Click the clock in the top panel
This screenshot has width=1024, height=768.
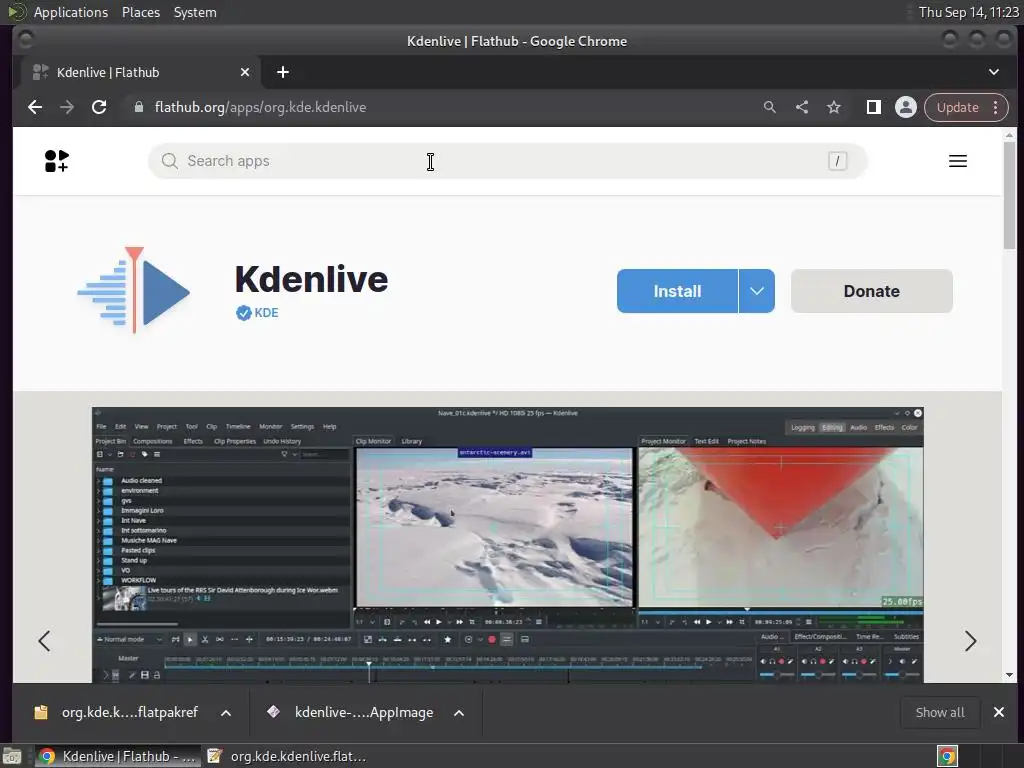click(968, 12)
